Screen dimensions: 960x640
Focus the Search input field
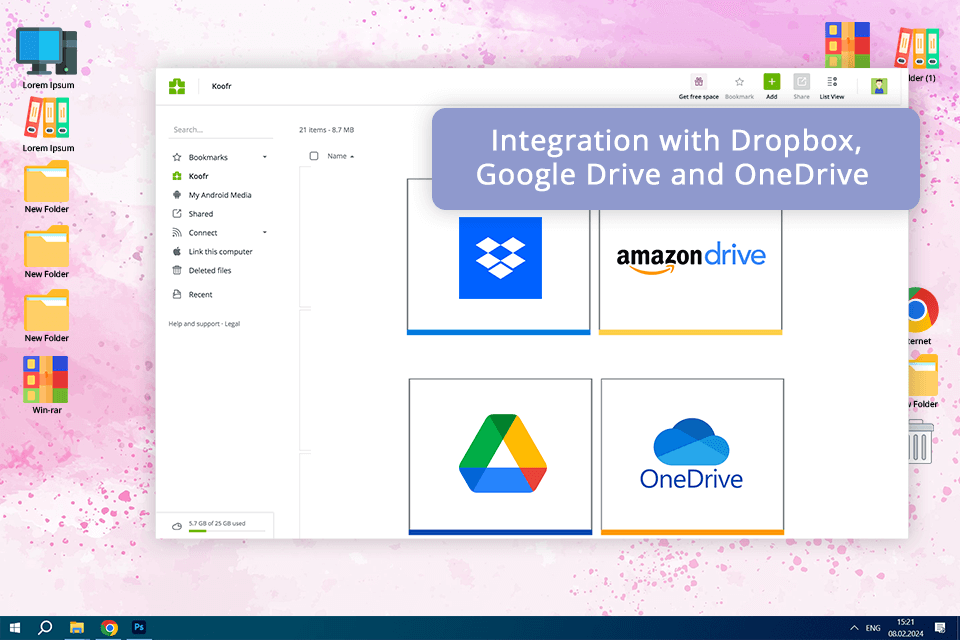(220, 130)
